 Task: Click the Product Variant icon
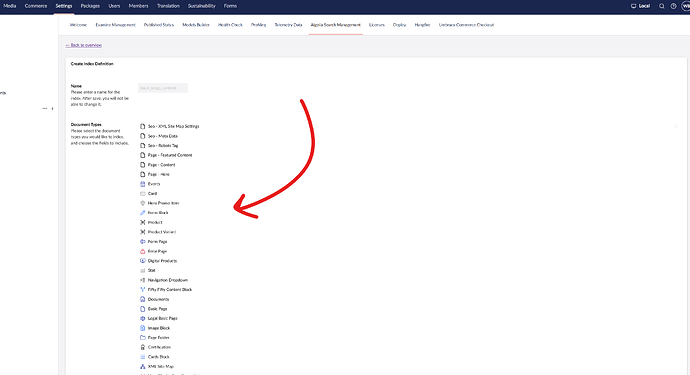tap(143, 232)
